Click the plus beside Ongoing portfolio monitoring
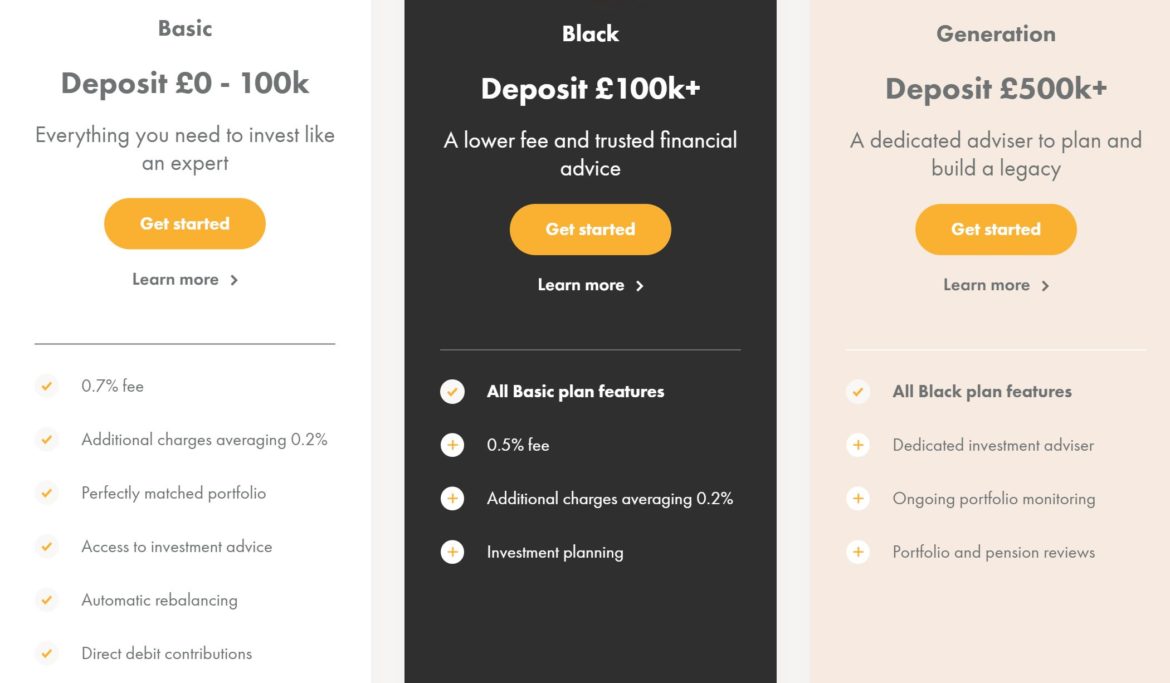Image resolution: width=1170 pixels, height=683 pixels. 858,498
